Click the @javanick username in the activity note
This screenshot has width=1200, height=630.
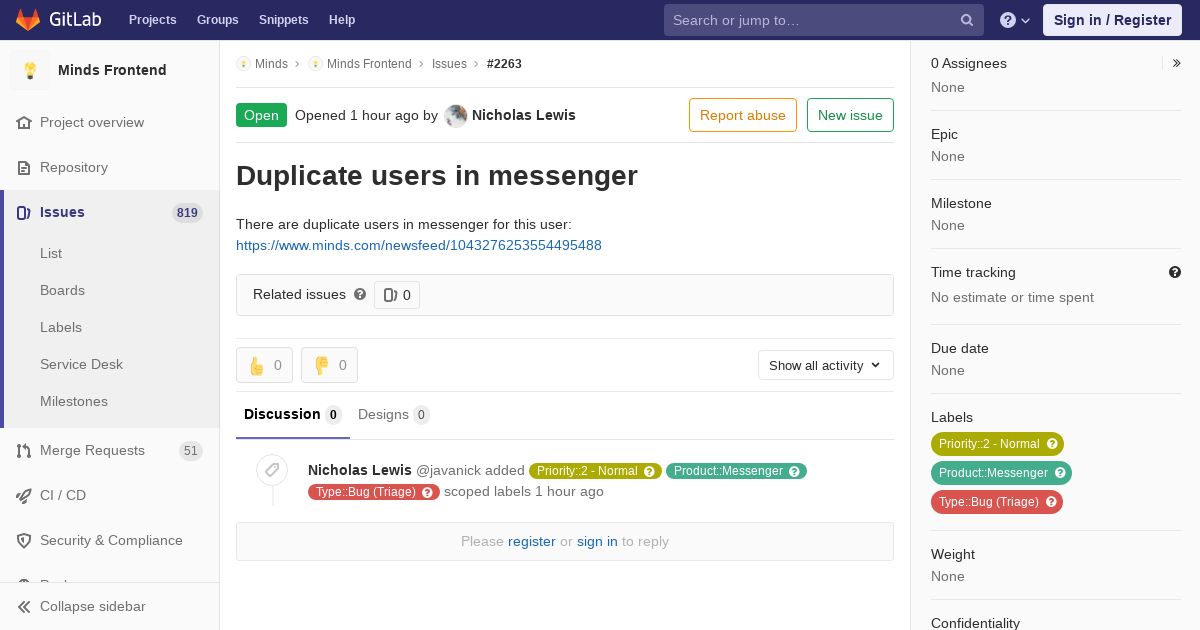[448, 470]
